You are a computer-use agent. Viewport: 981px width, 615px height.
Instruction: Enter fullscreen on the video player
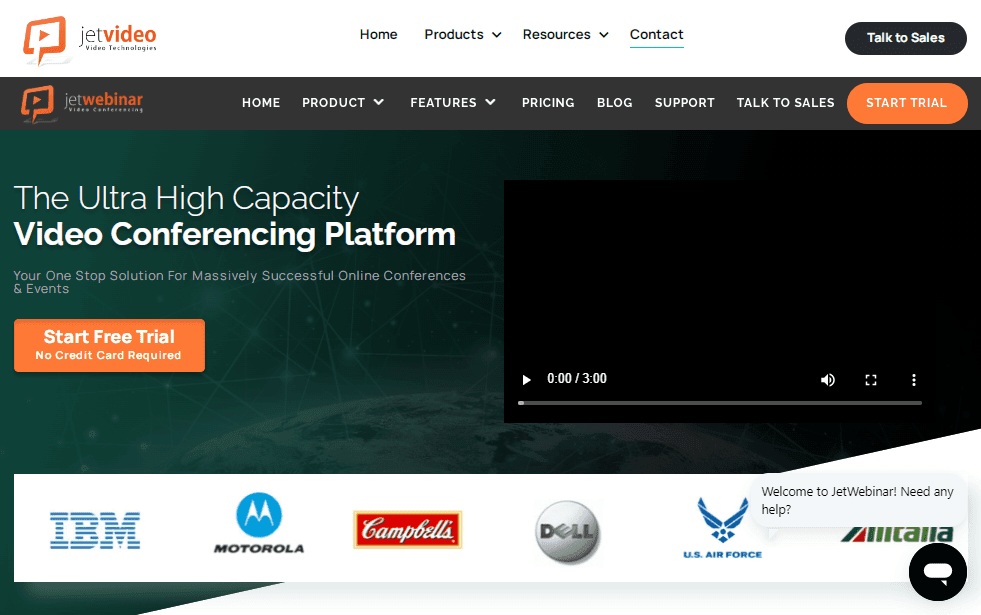click(871, 380)
